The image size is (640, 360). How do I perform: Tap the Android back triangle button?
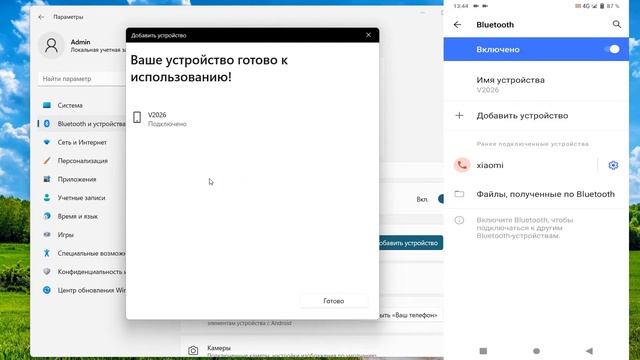click(x=589, y=351)
